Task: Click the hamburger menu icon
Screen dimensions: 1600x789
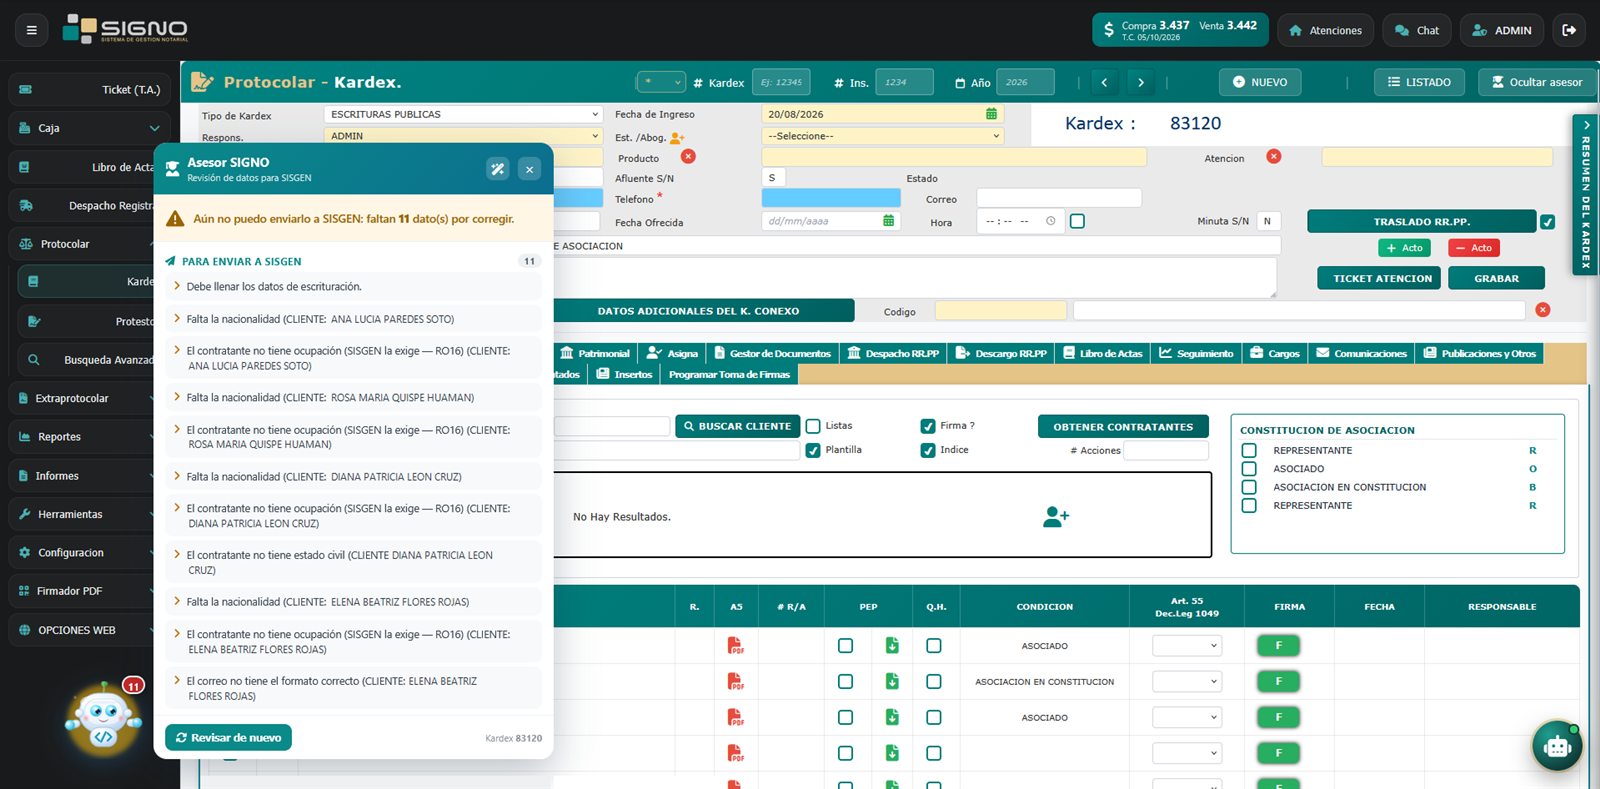Action: tap(31, 30)
